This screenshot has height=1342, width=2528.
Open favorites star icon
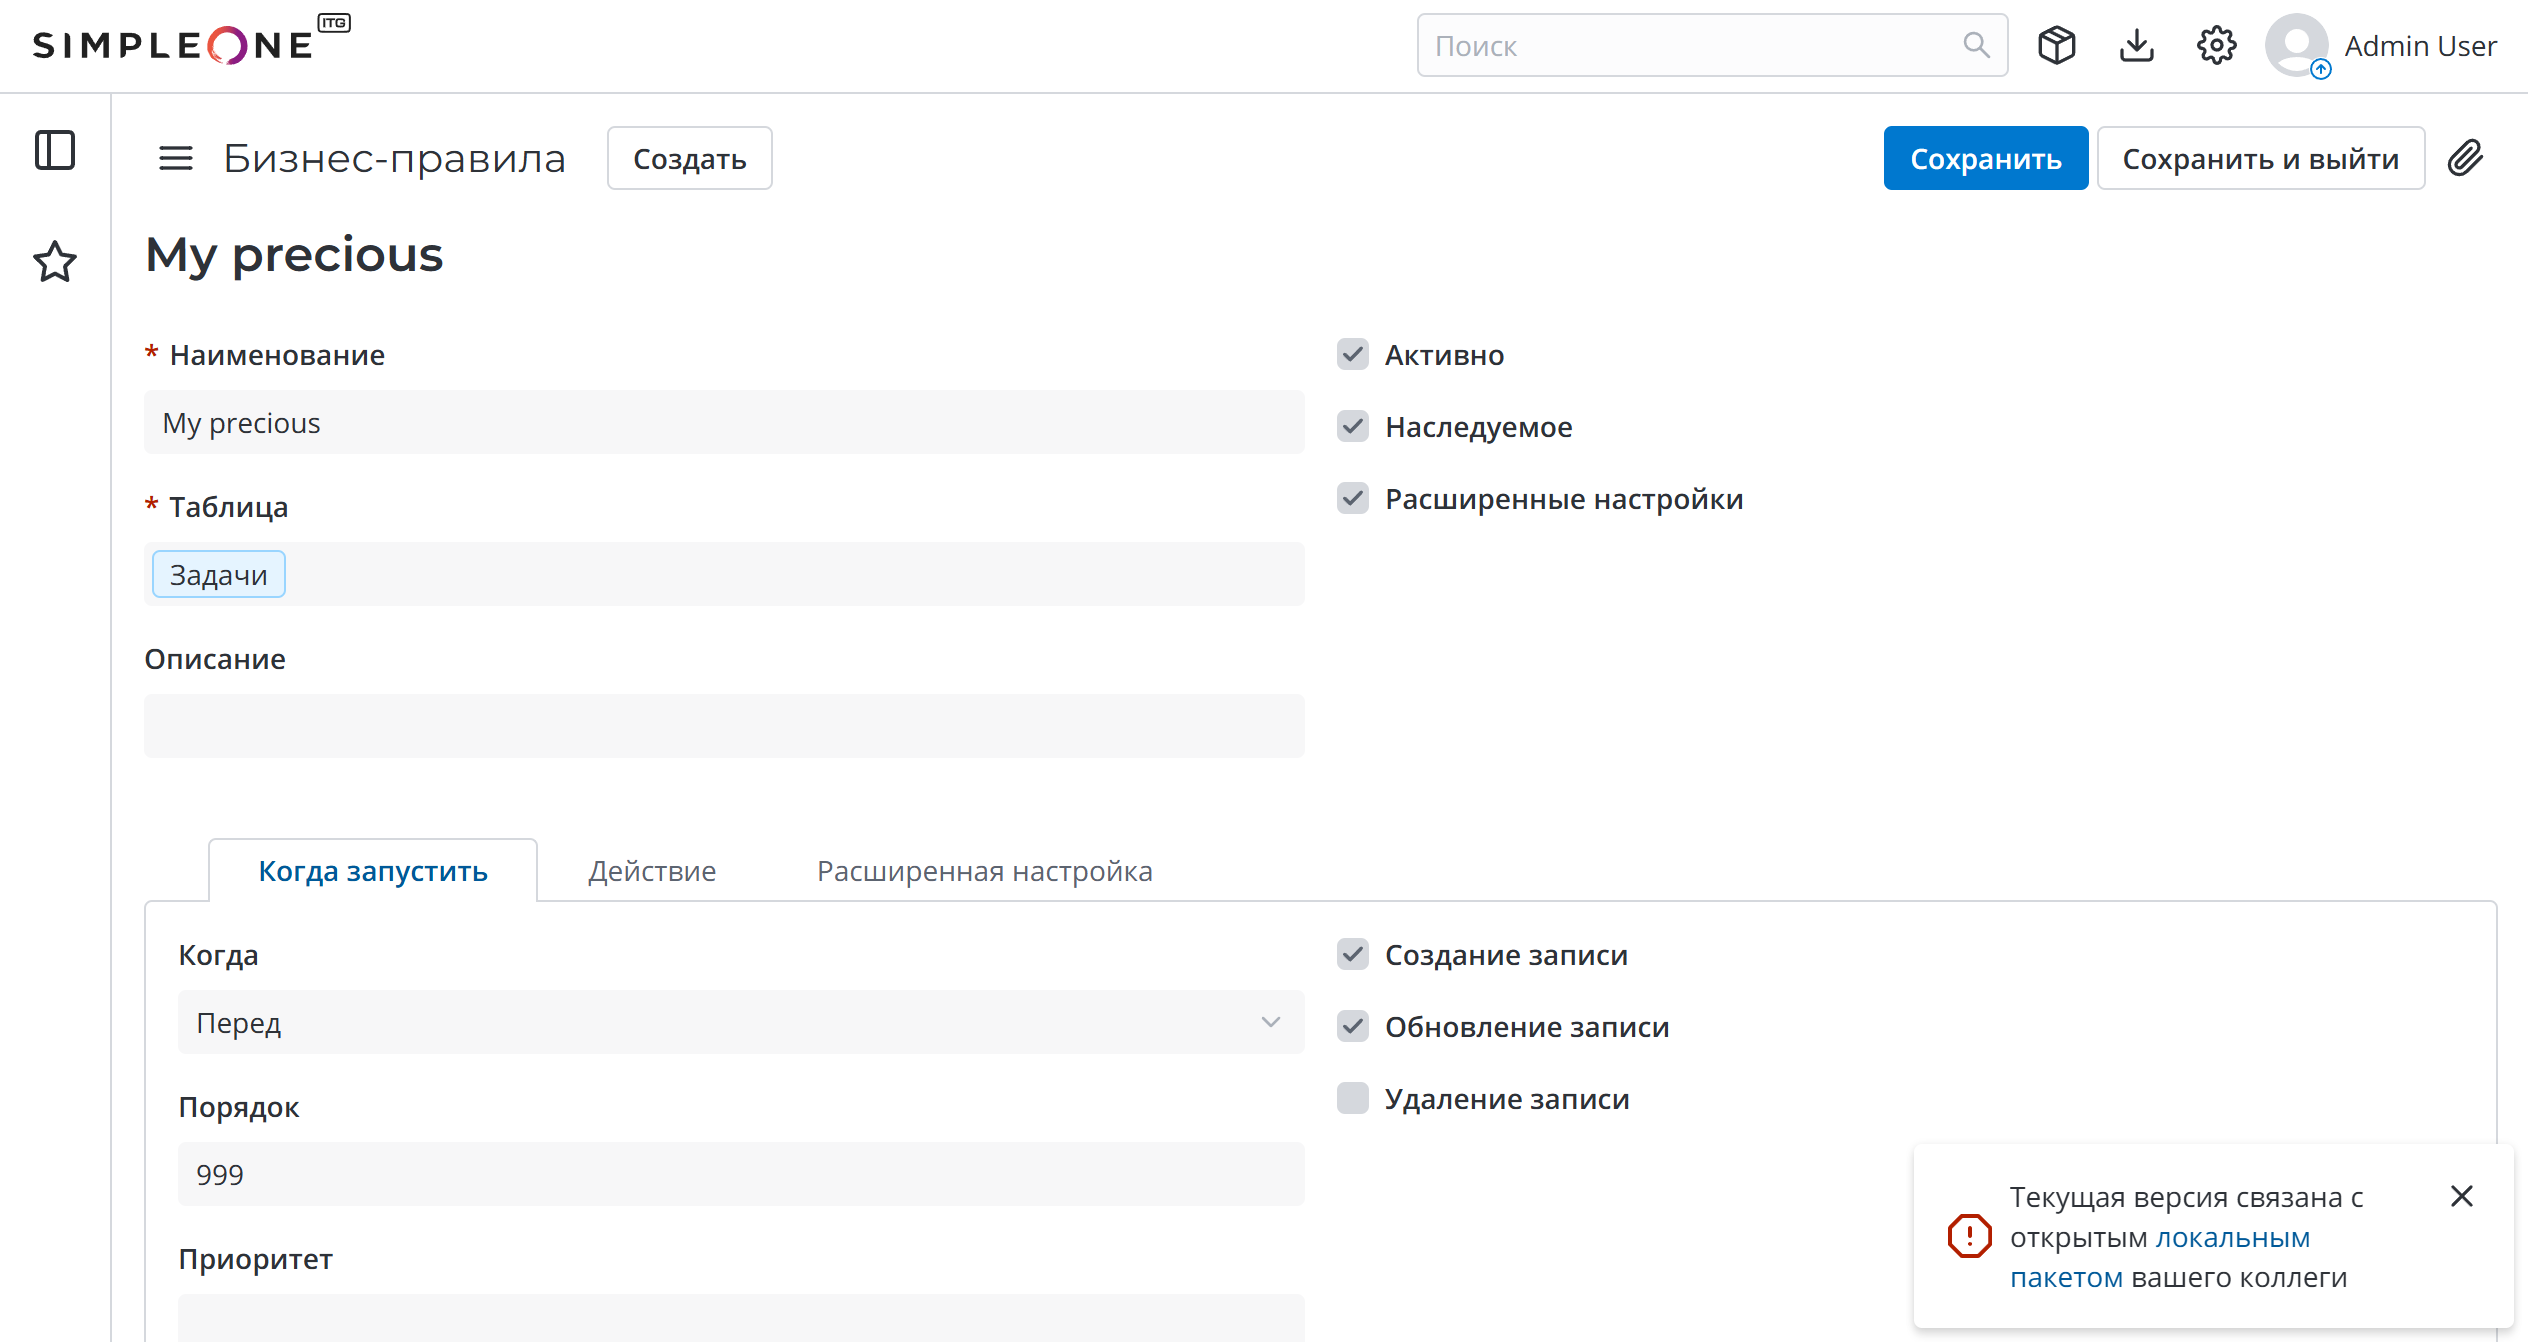point(55,262)
